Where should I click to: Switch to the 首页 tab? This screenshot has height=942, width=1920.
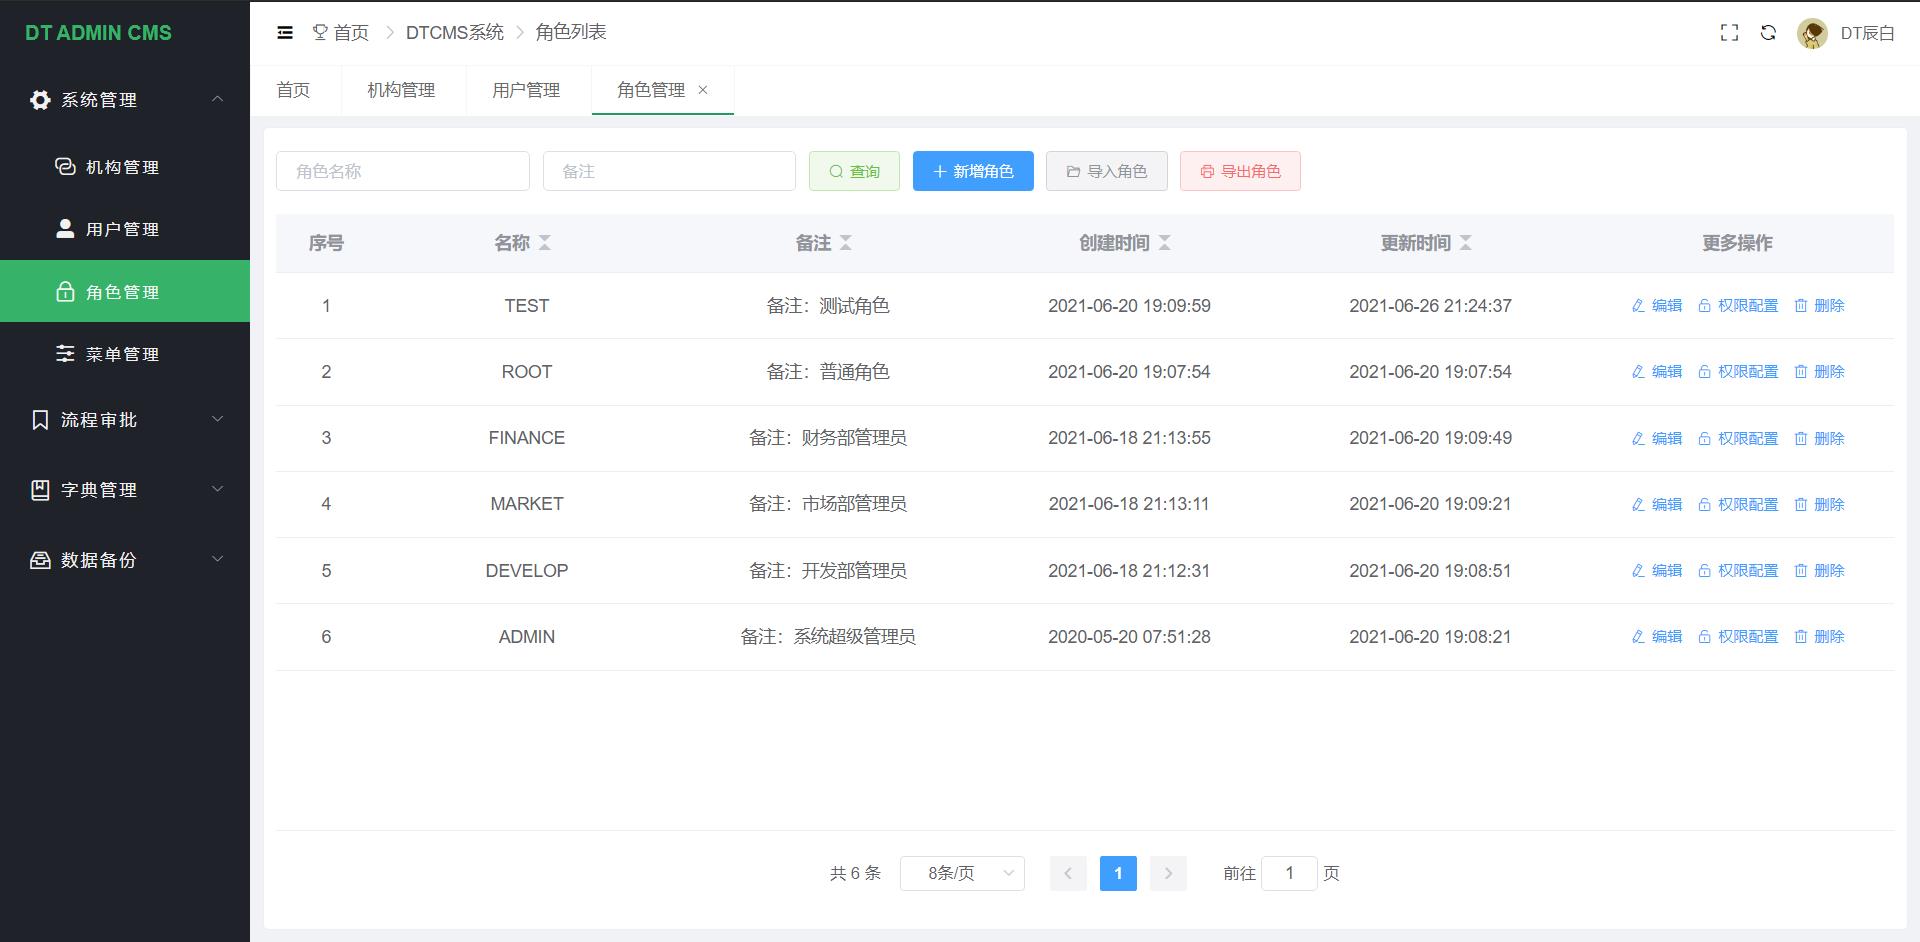coord(293,90)
